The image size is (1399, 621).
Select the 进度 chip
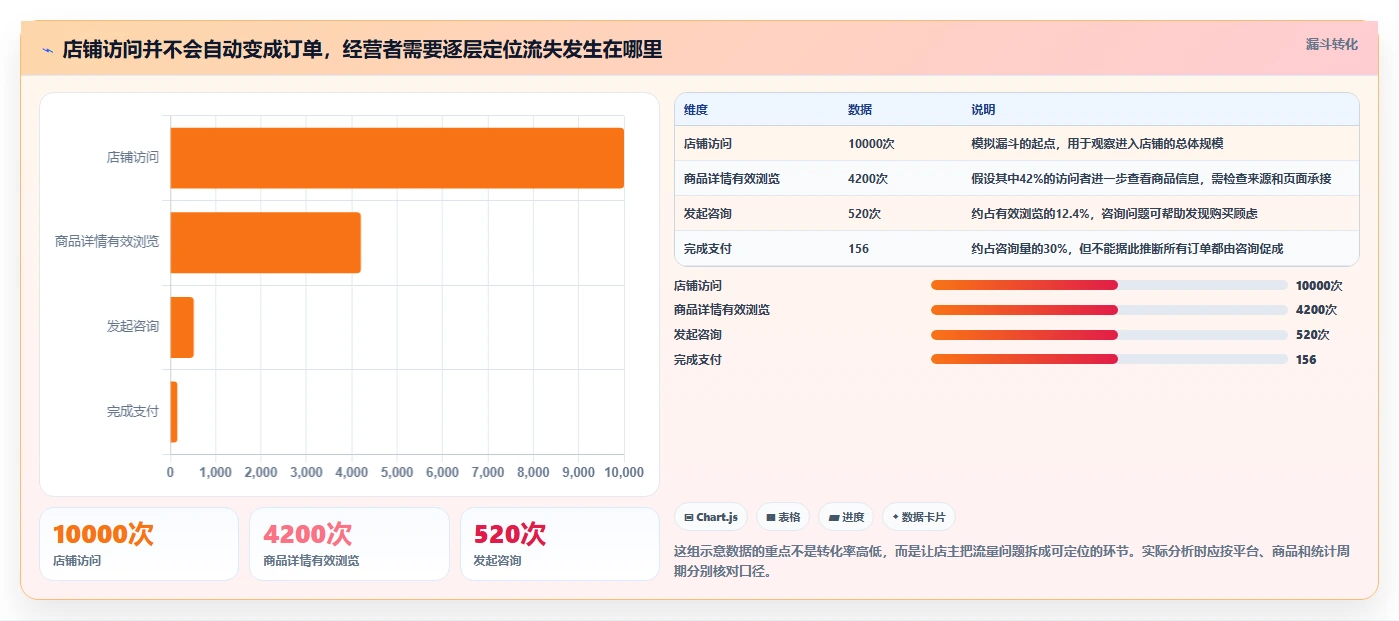[846, 517]
